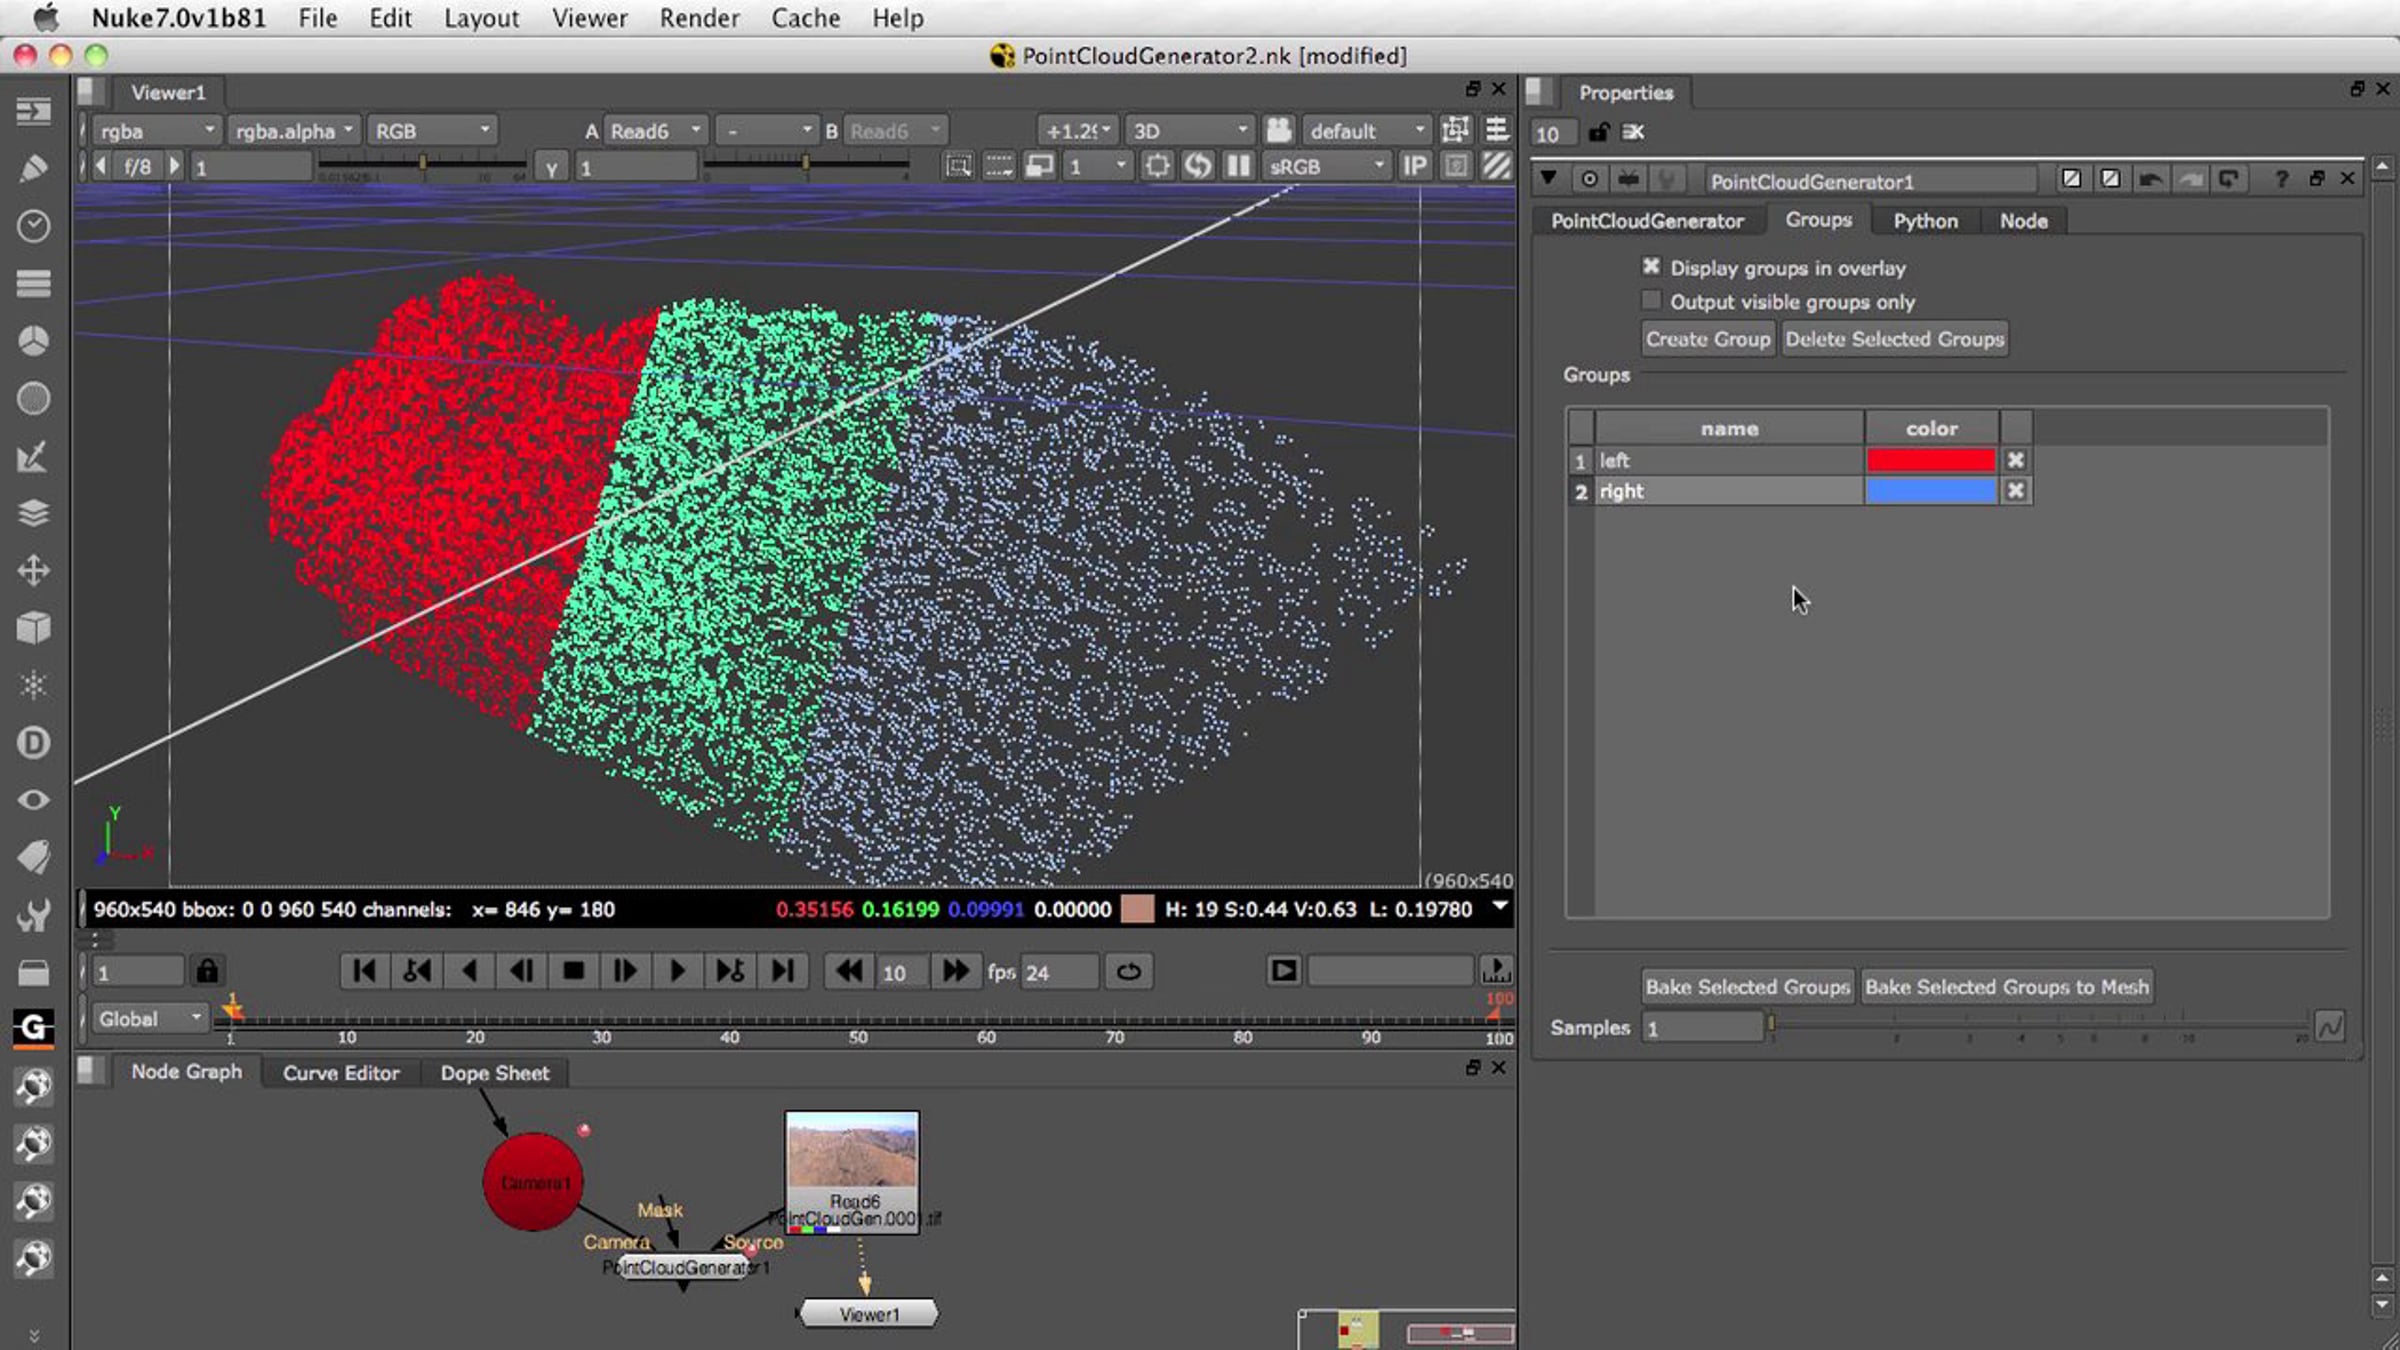Select the Camera1 node in Node Graph
The height and width of the screenshot is (1350, 2400).
pyautogui.click(x=533, y=1181)
